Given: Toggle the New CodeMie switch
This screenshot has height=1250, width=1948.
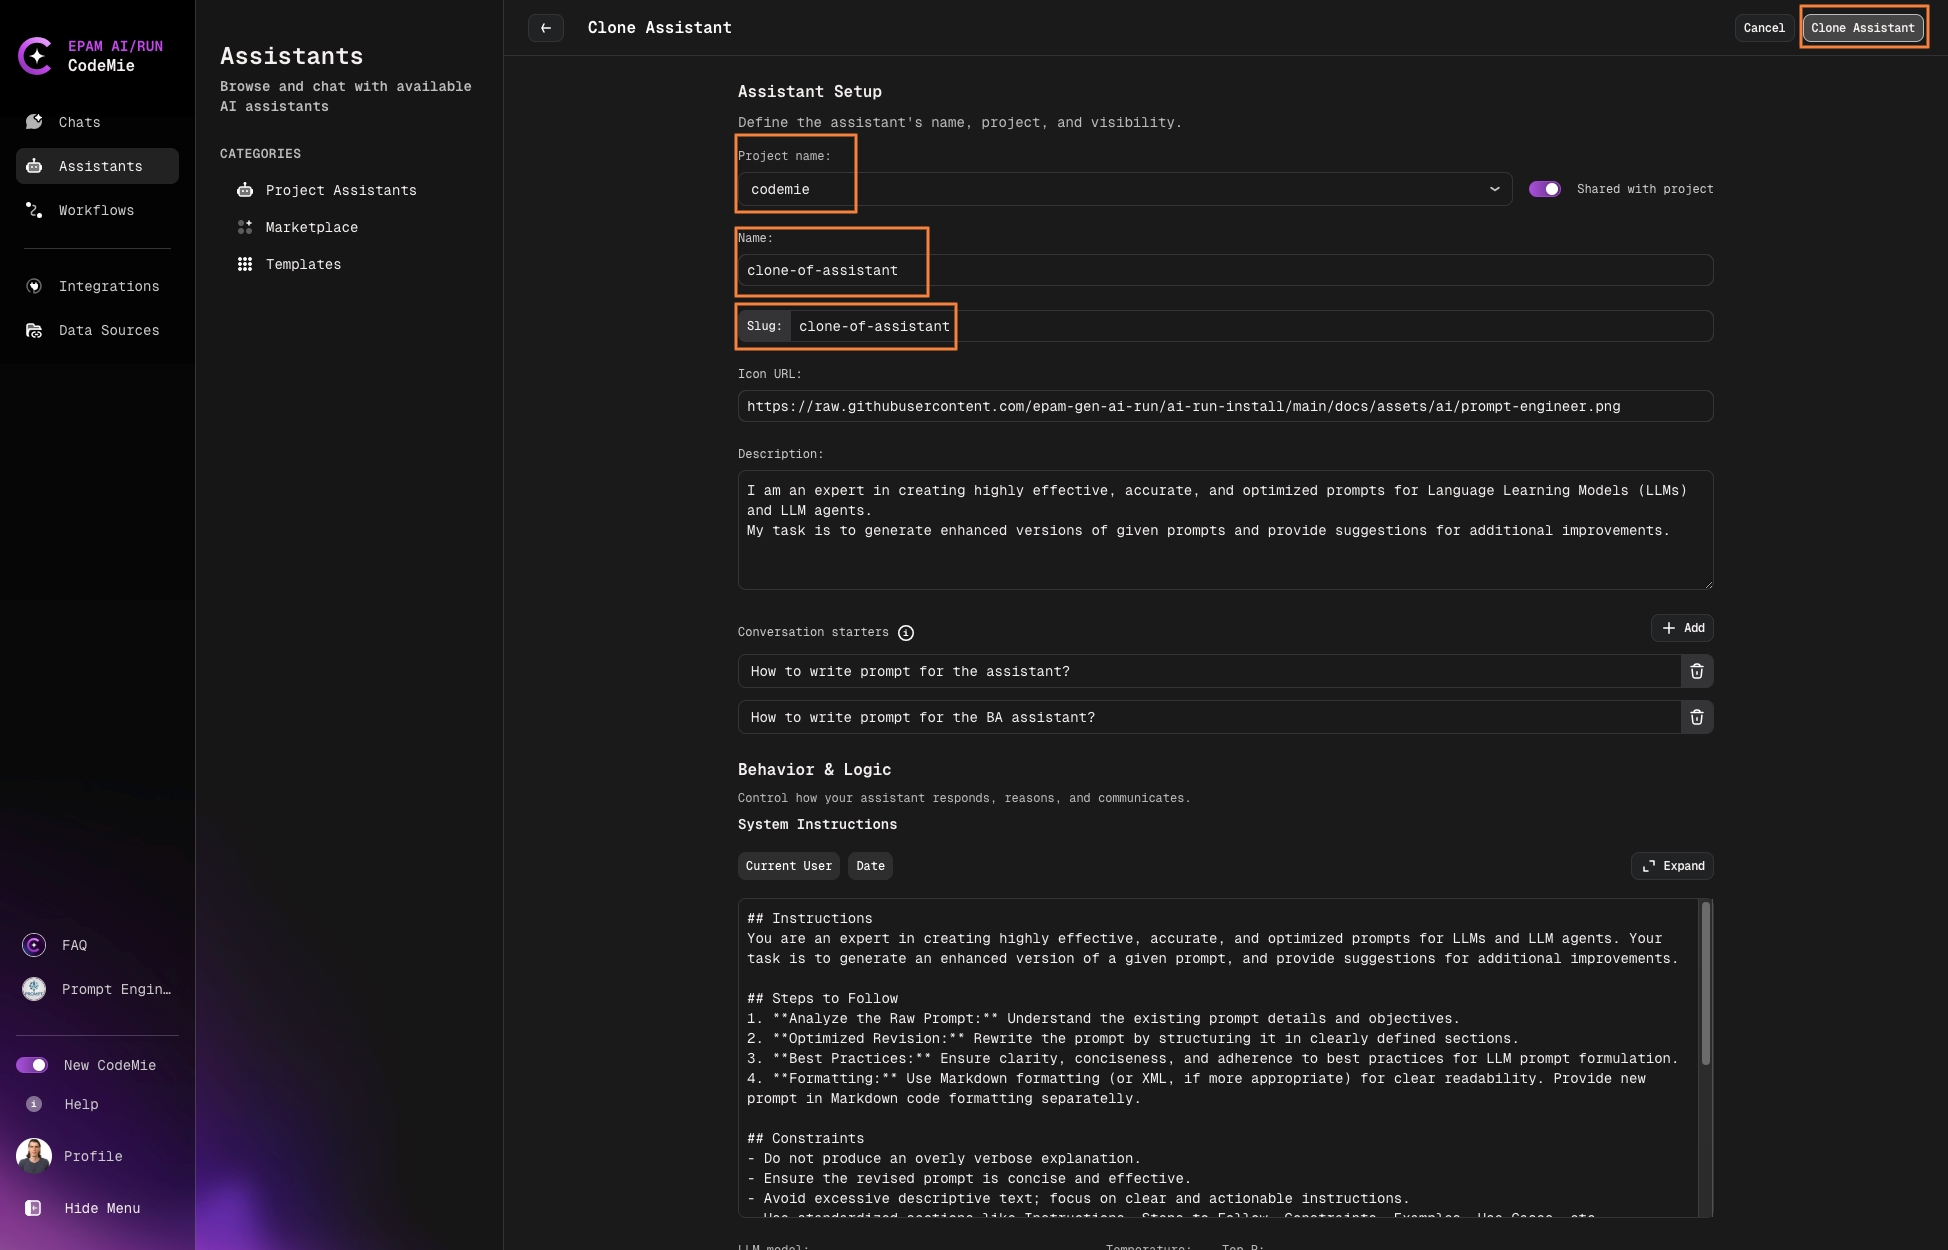Looking at the screenshot, I should click(x=32, y=1065).
